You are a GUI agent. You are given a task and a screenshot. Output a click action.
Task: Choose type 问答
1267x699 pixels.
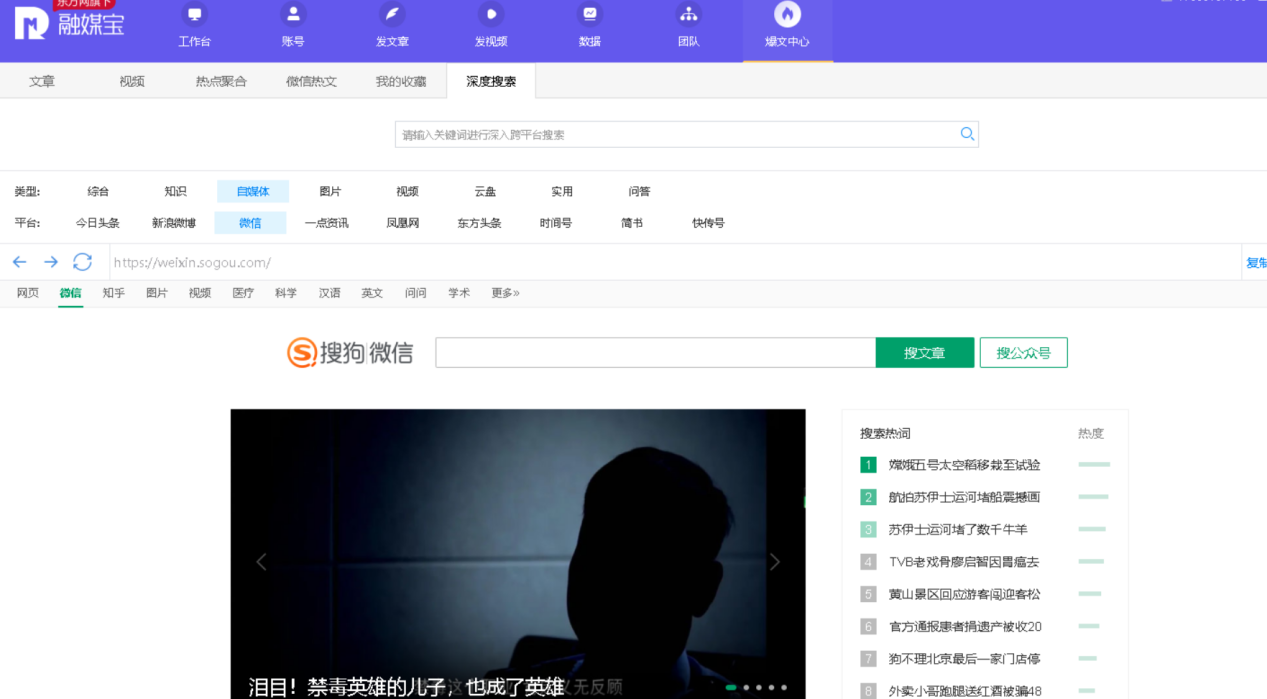pos(639,192)
